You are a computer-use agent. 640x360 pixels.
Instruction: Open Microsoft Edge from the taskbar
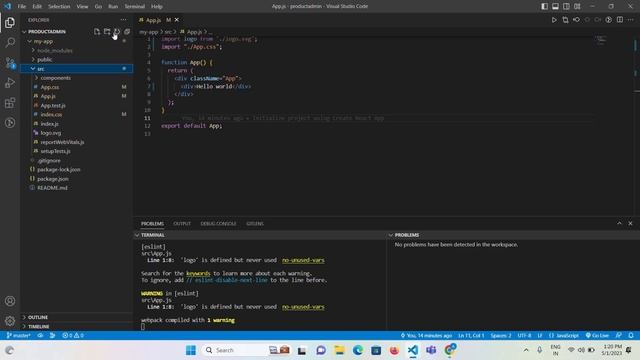pos(358,350)
